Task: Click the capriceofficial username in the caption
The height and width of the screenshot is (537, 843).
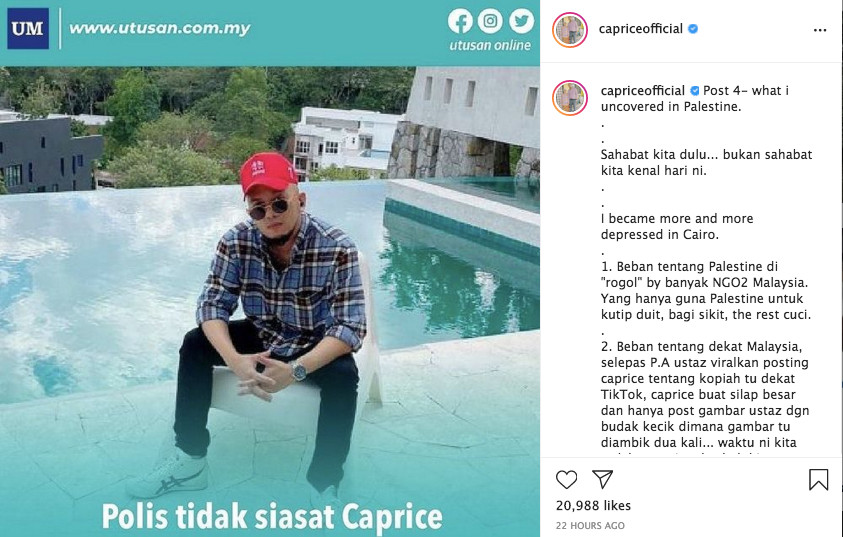Action: [x=642, y=90]
